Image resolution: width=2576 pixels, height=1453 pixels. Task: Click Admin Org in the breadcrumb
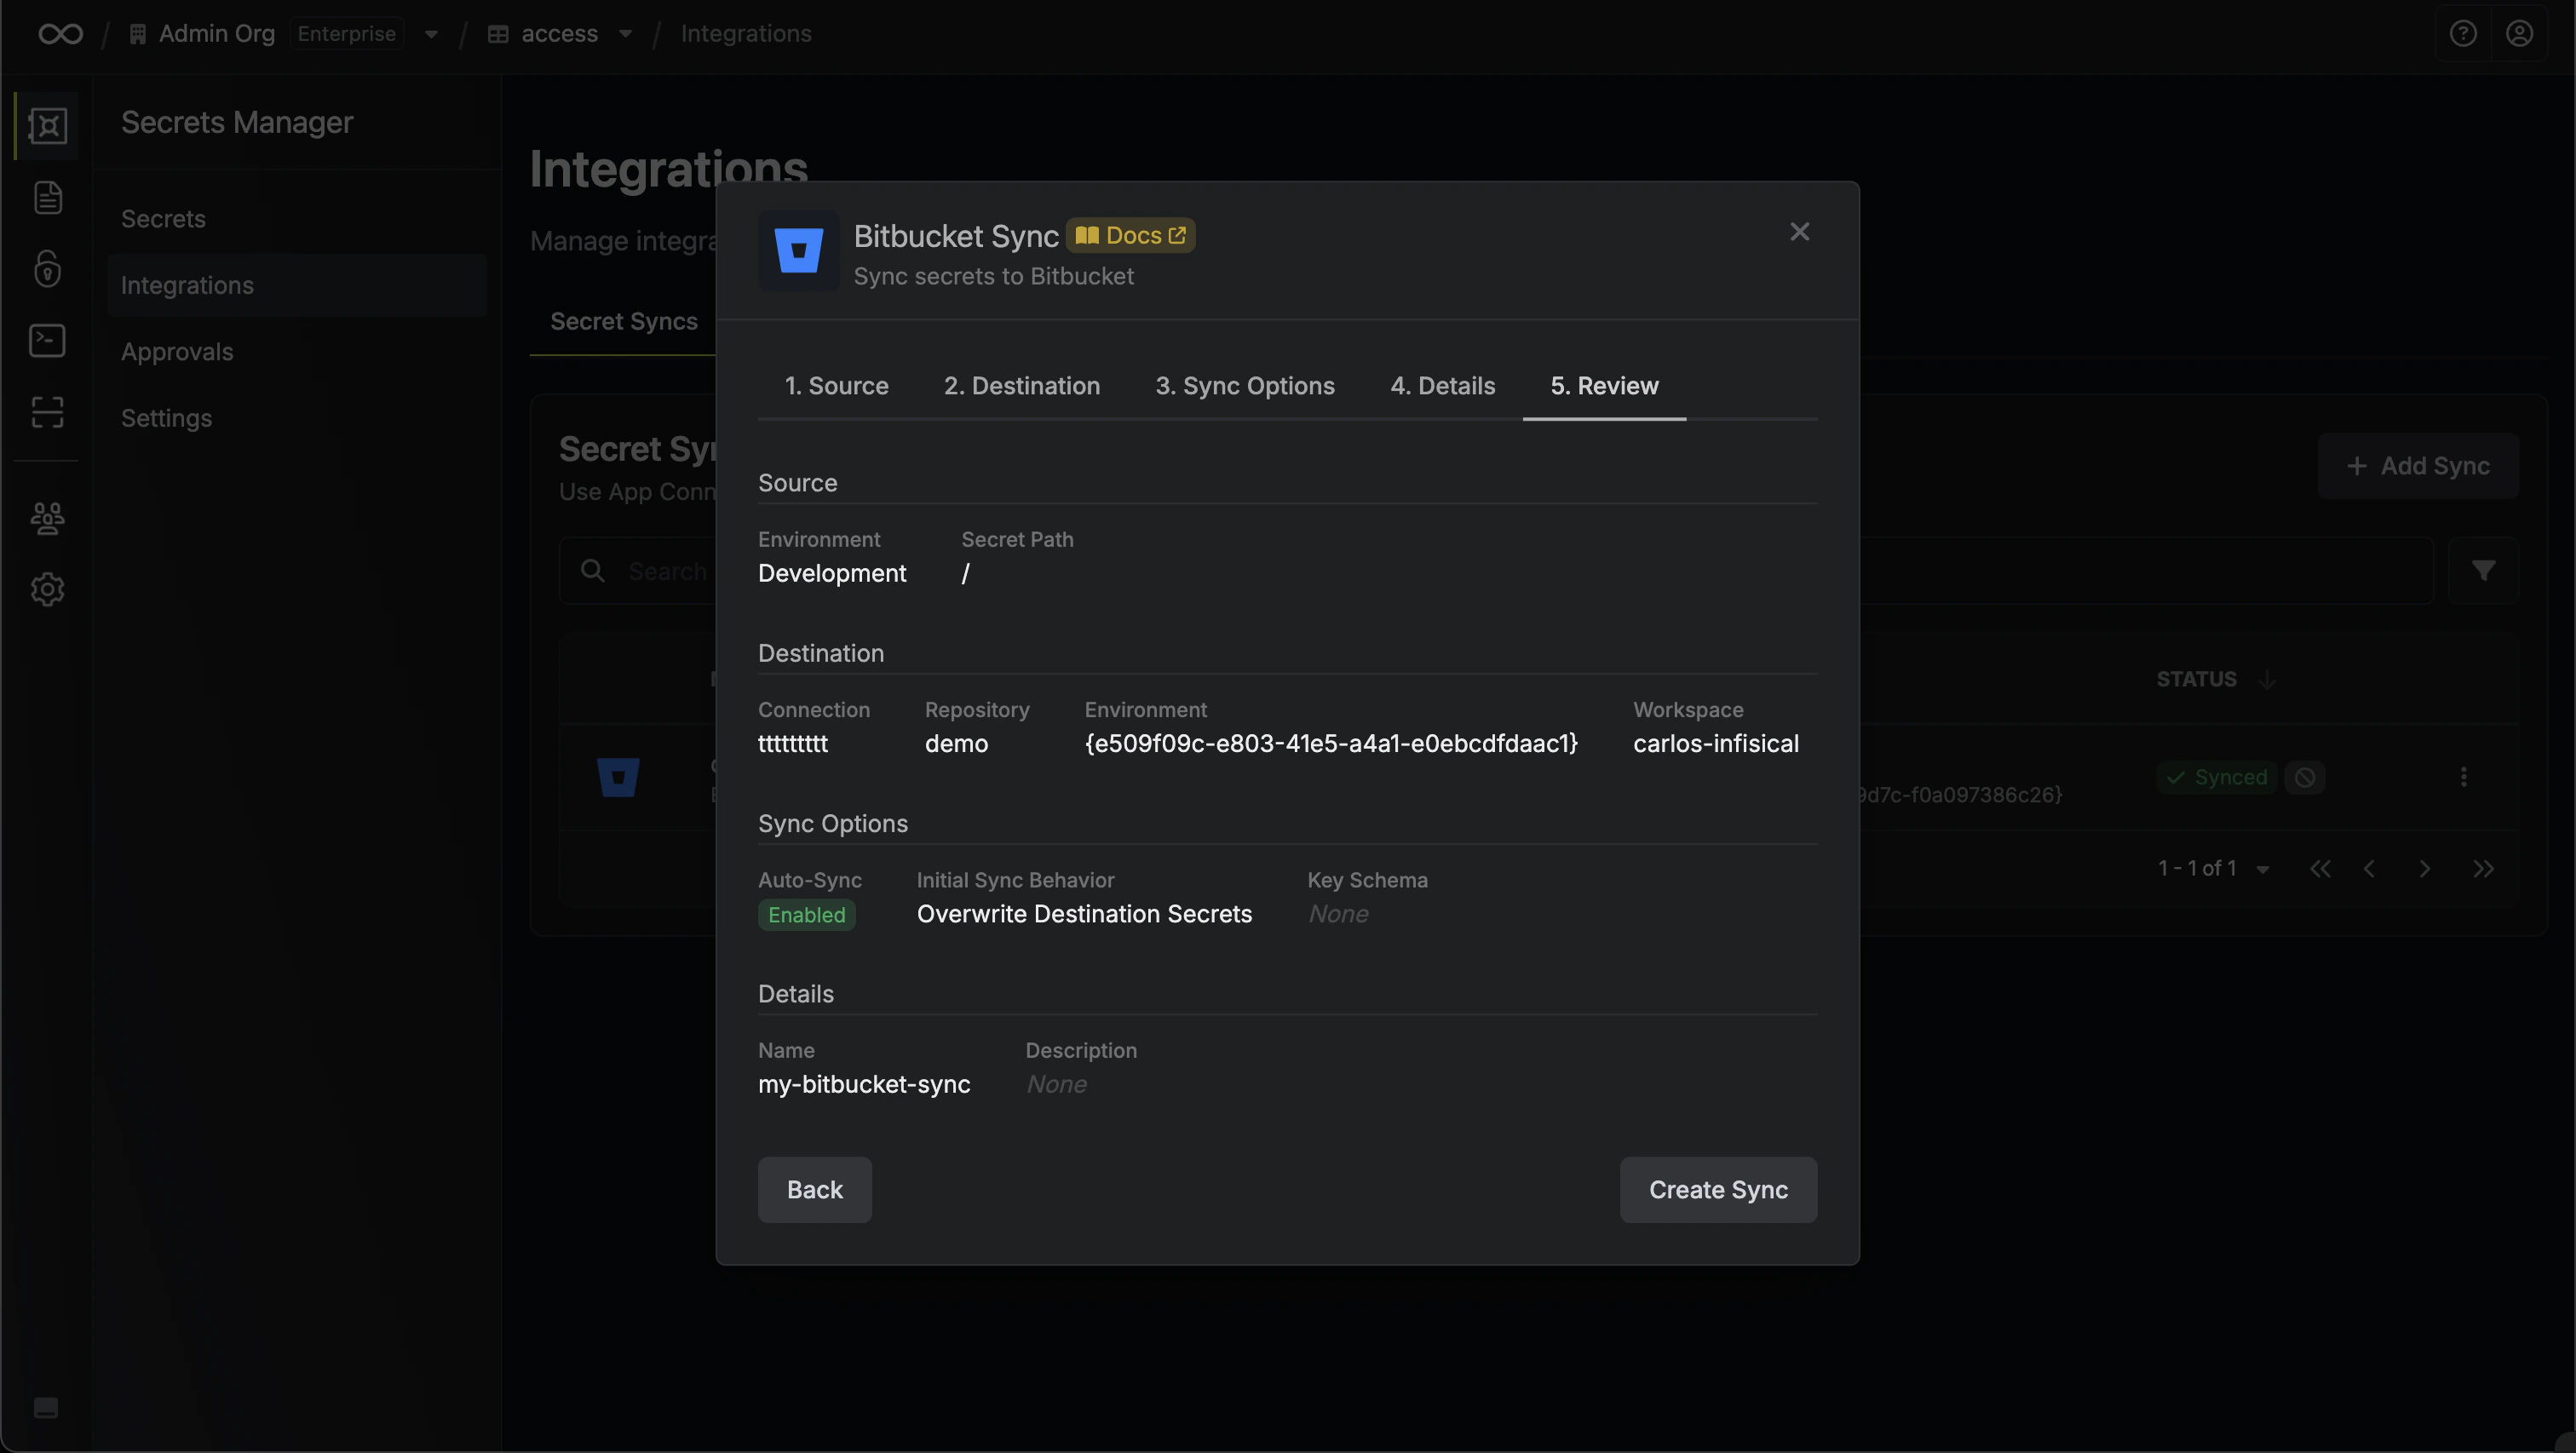pos(216,34)
